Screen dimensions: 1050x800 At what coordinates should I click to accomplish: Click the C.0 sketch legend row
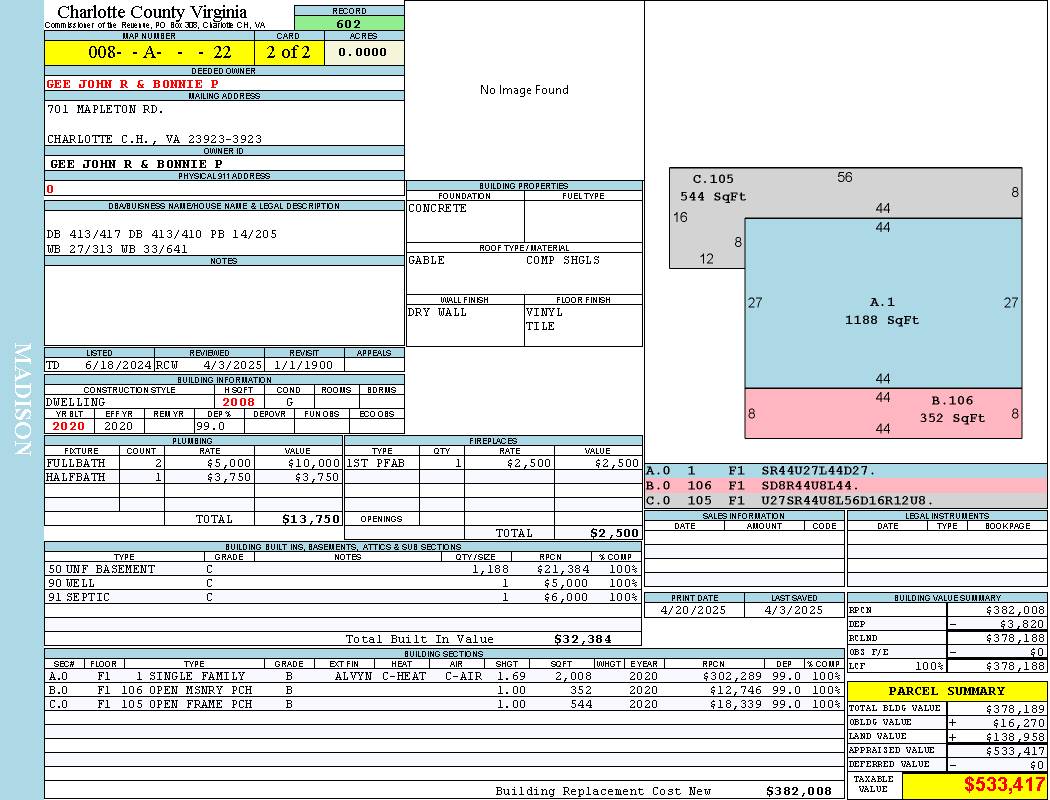click(845, 500)
